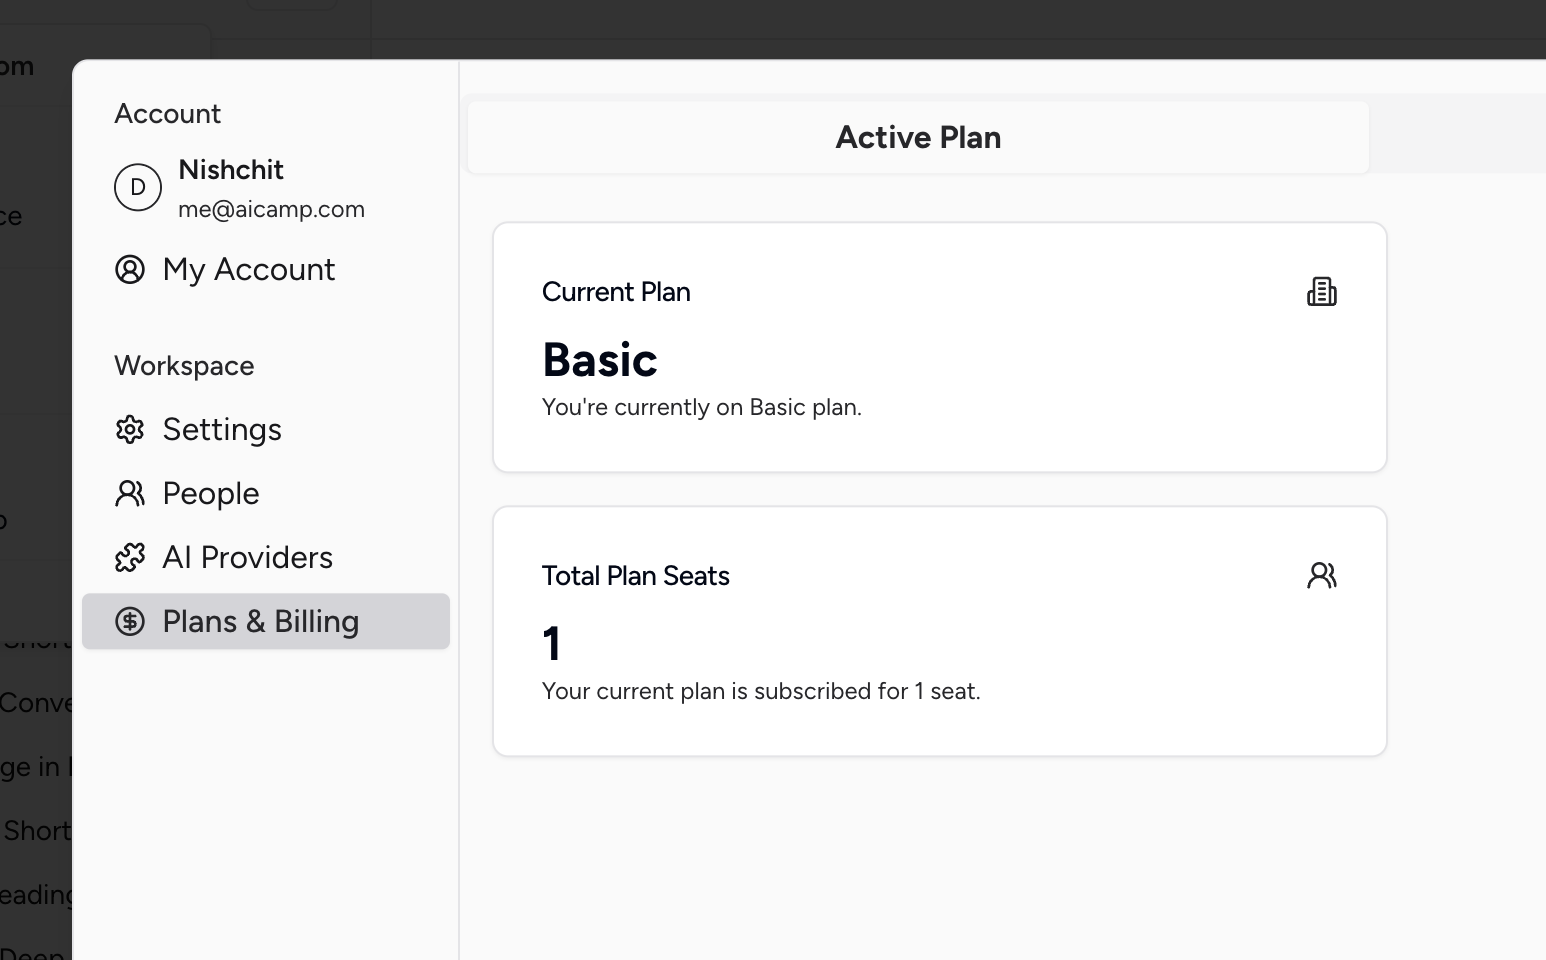This screenshot has width=1546, height=960.
Task: Select Plans & Billing menu item
Action: (x=265, y=621)
